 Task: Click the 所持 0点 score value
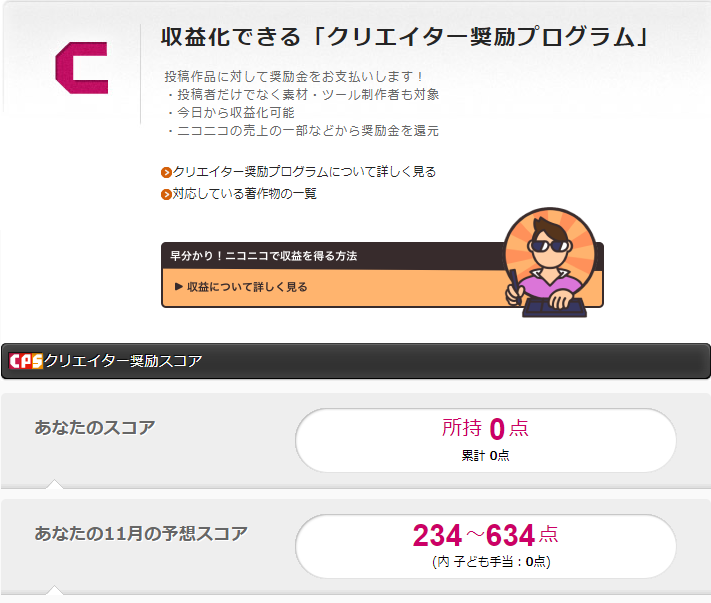coord(485,429)
